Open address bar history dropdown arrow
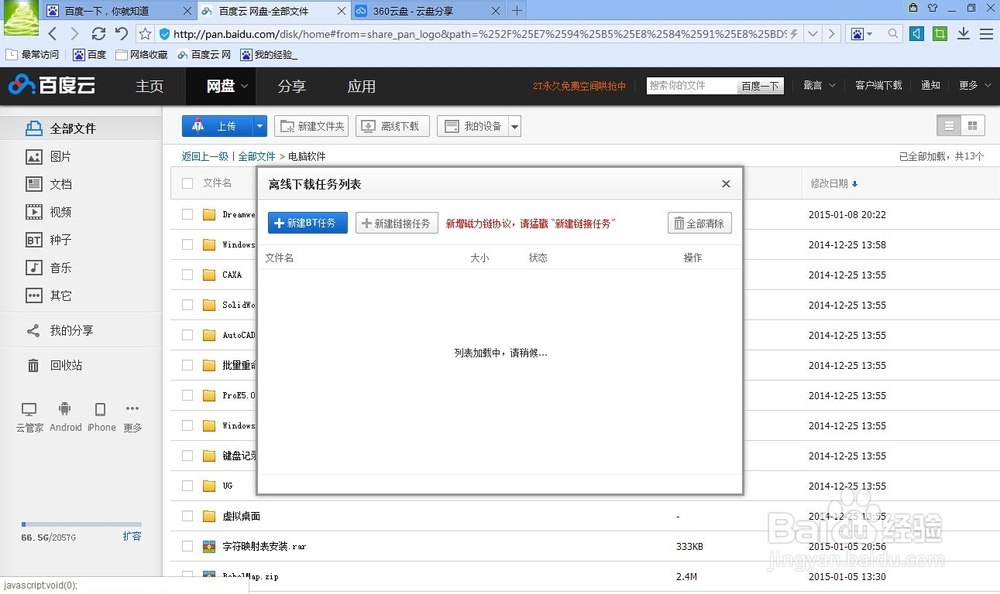The image size is (1000, 594). tap(812, 34)
